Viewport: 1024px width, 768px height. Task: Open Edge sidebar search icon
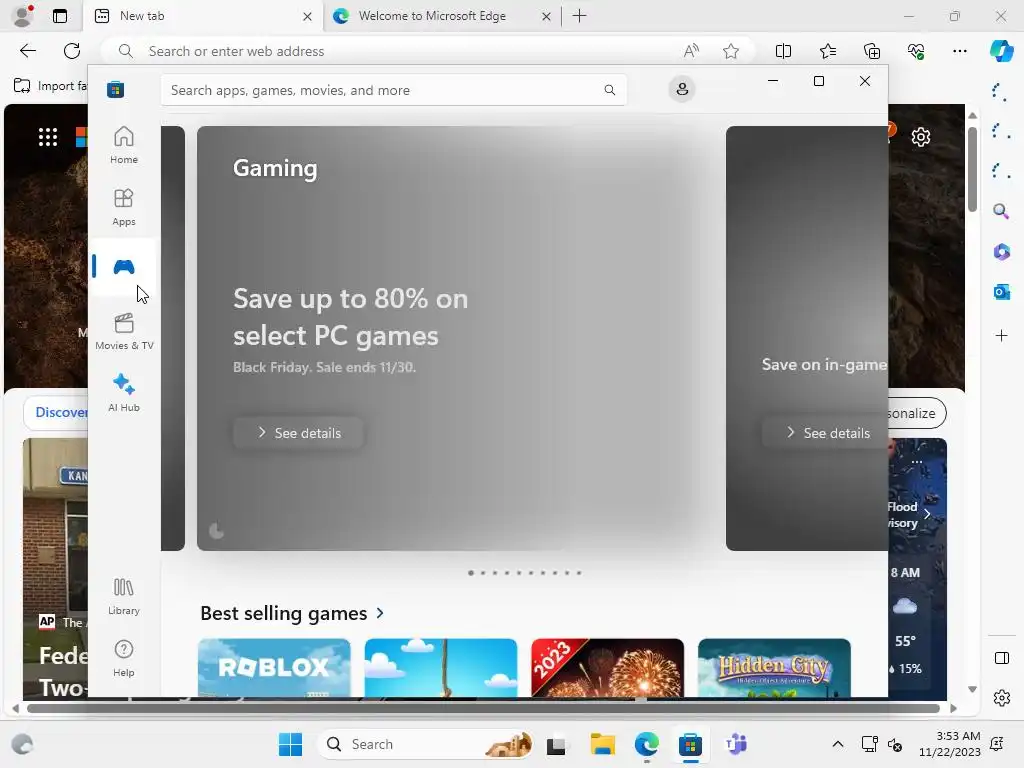pos(1000,211)
